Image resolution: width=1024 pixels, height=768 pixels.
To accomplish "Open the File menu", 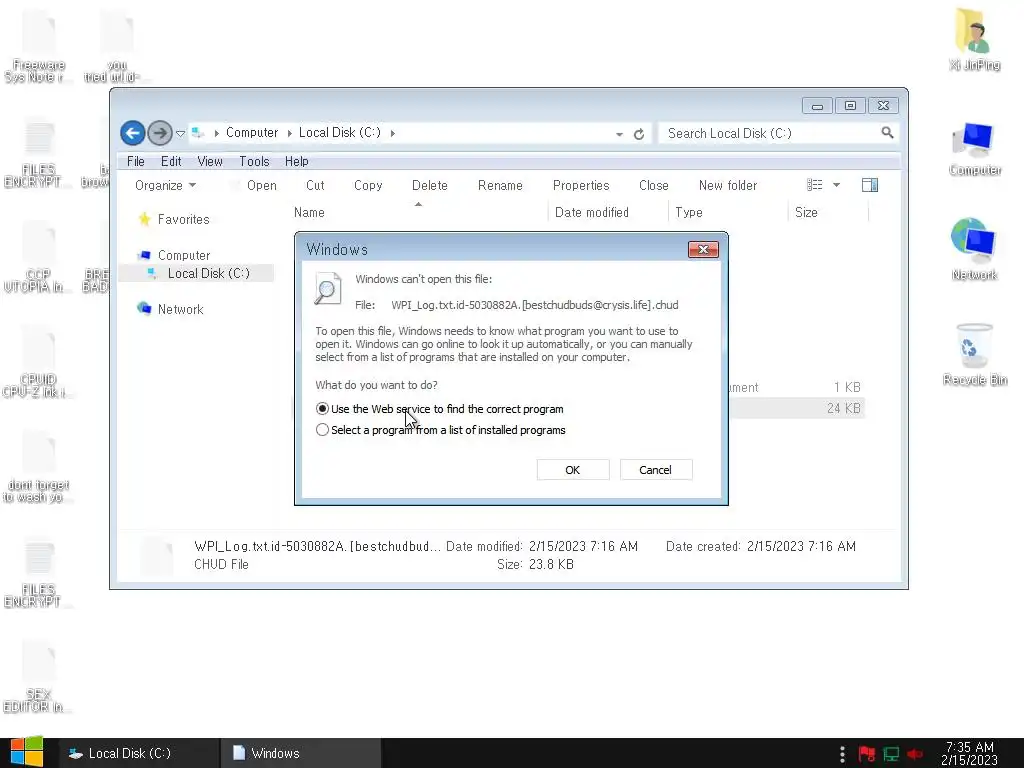I will tap(136, 161).
